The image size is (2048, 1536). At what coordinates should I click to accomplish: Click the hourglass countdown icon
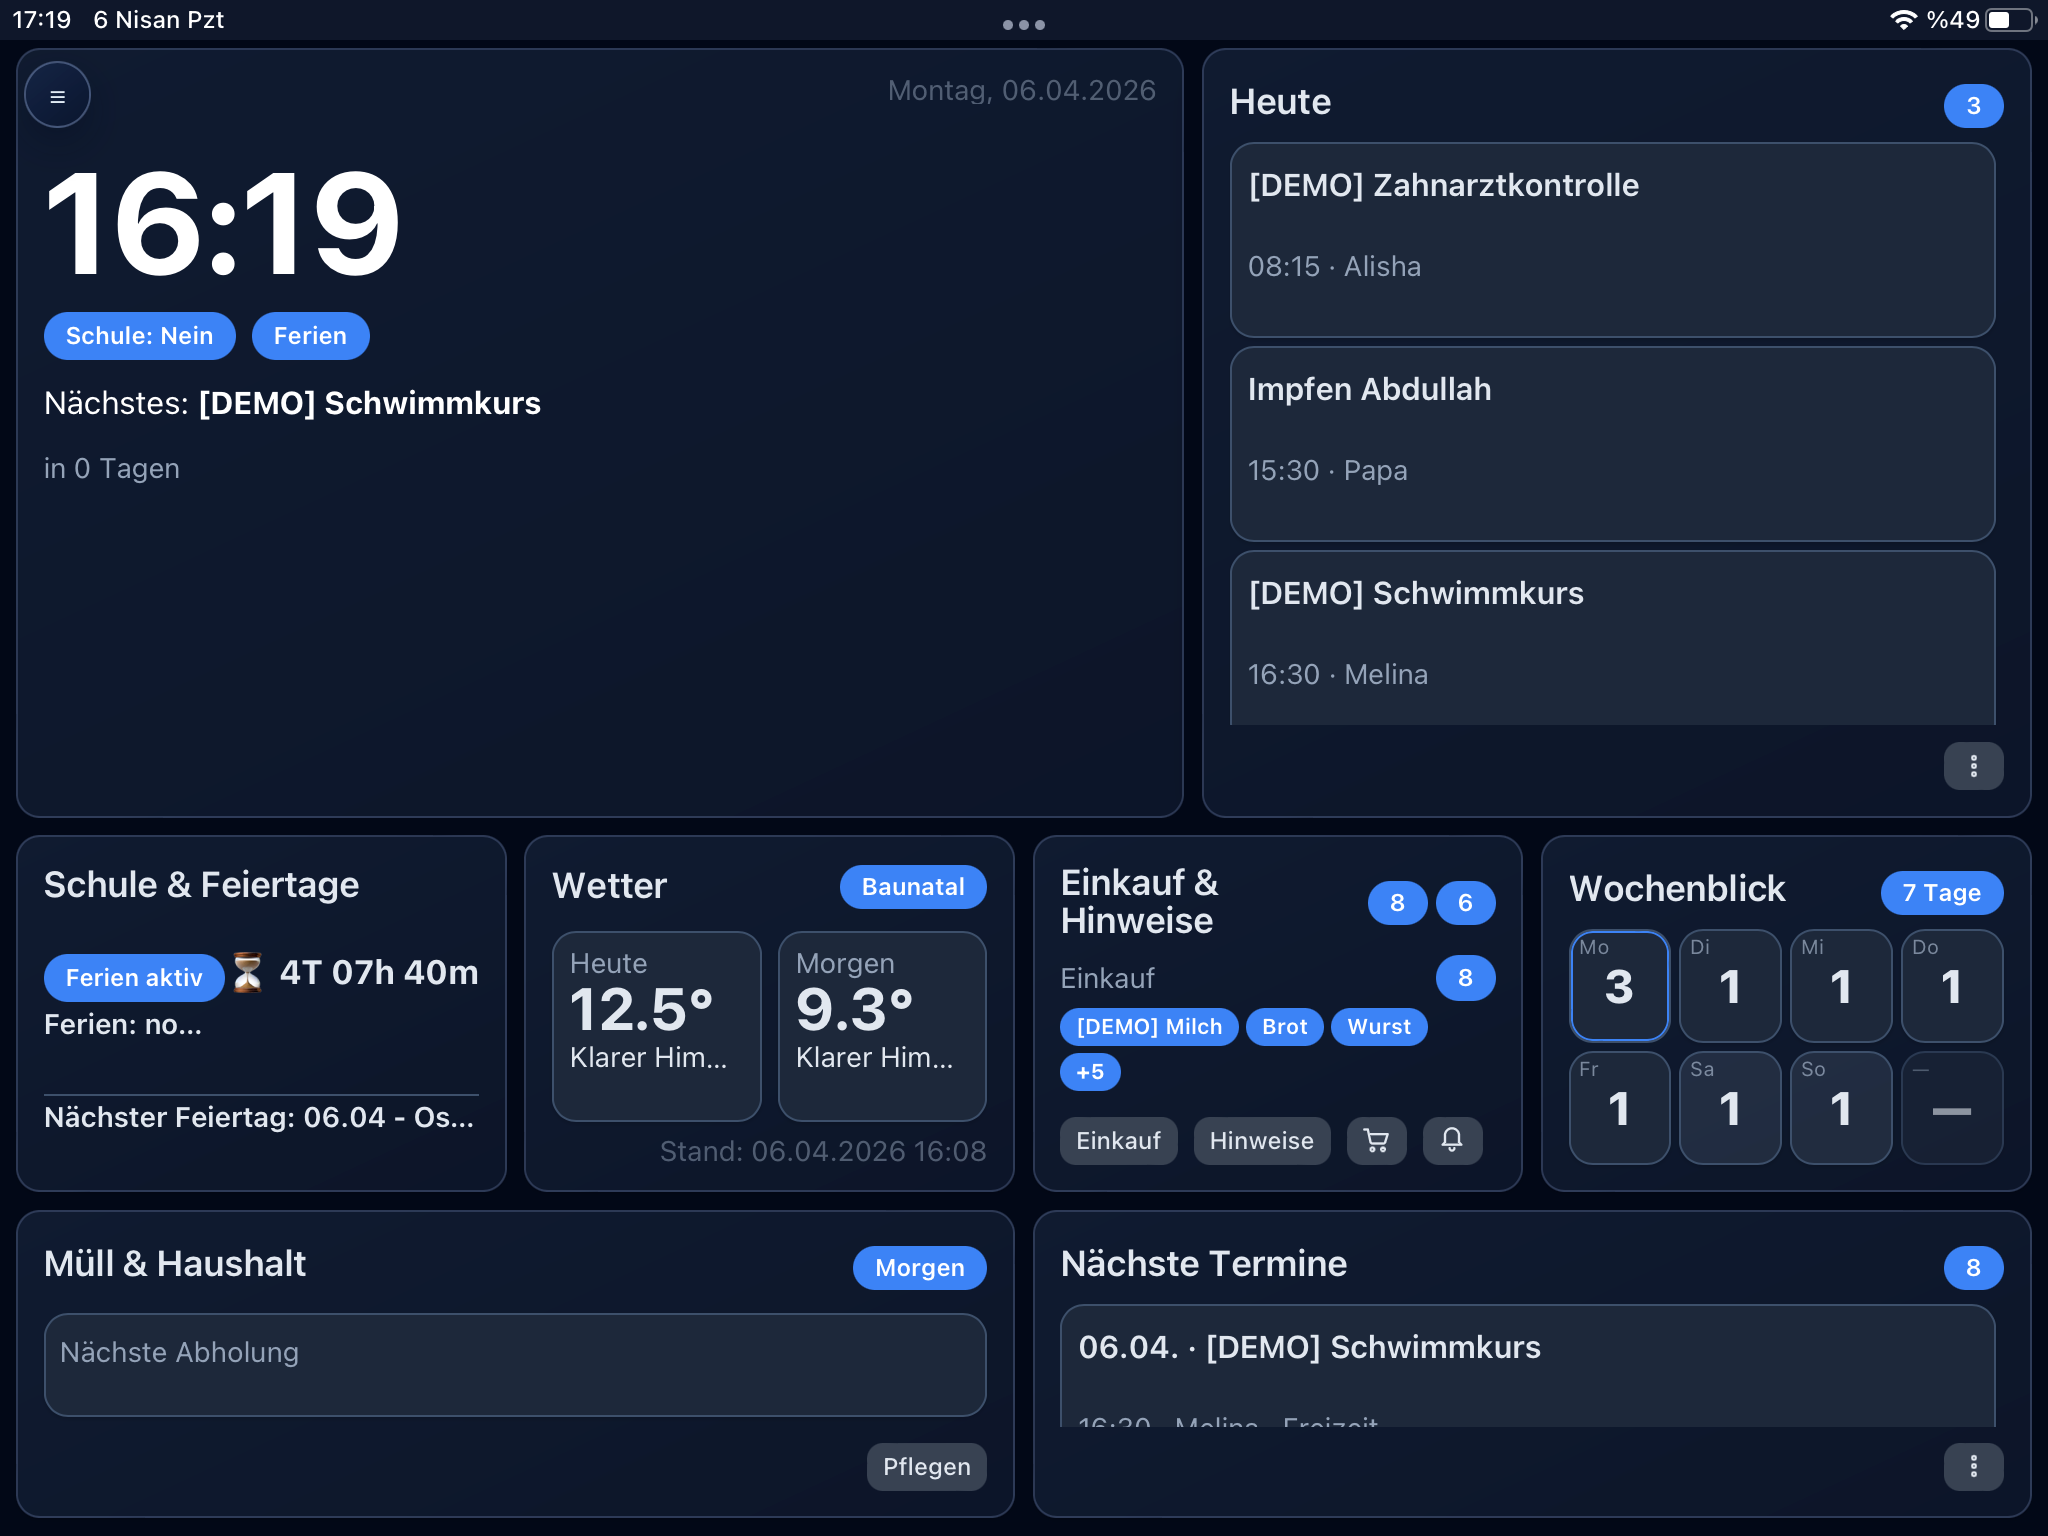click(247, 972)
